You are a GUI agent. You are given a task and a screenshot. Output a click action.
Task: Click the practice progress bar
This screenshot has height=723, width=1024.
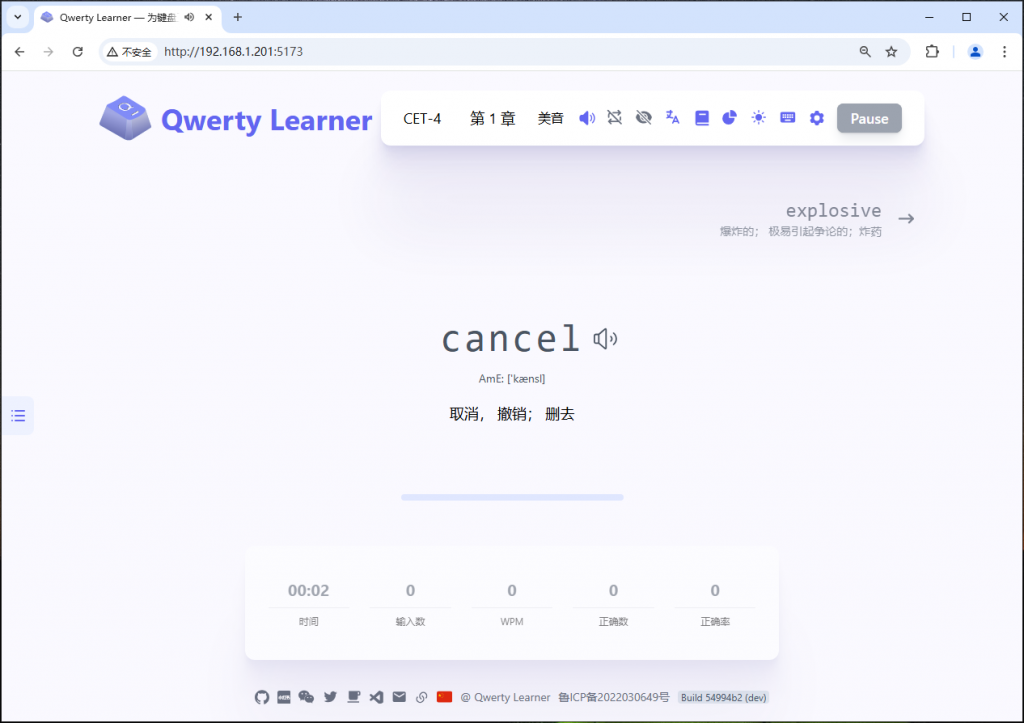click(511, 496)
